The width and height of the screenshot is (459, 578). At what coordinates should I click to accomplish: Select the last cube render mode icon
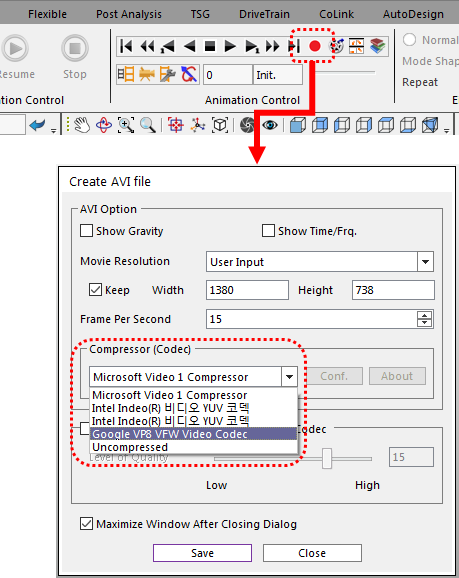(x=430, y=125)
